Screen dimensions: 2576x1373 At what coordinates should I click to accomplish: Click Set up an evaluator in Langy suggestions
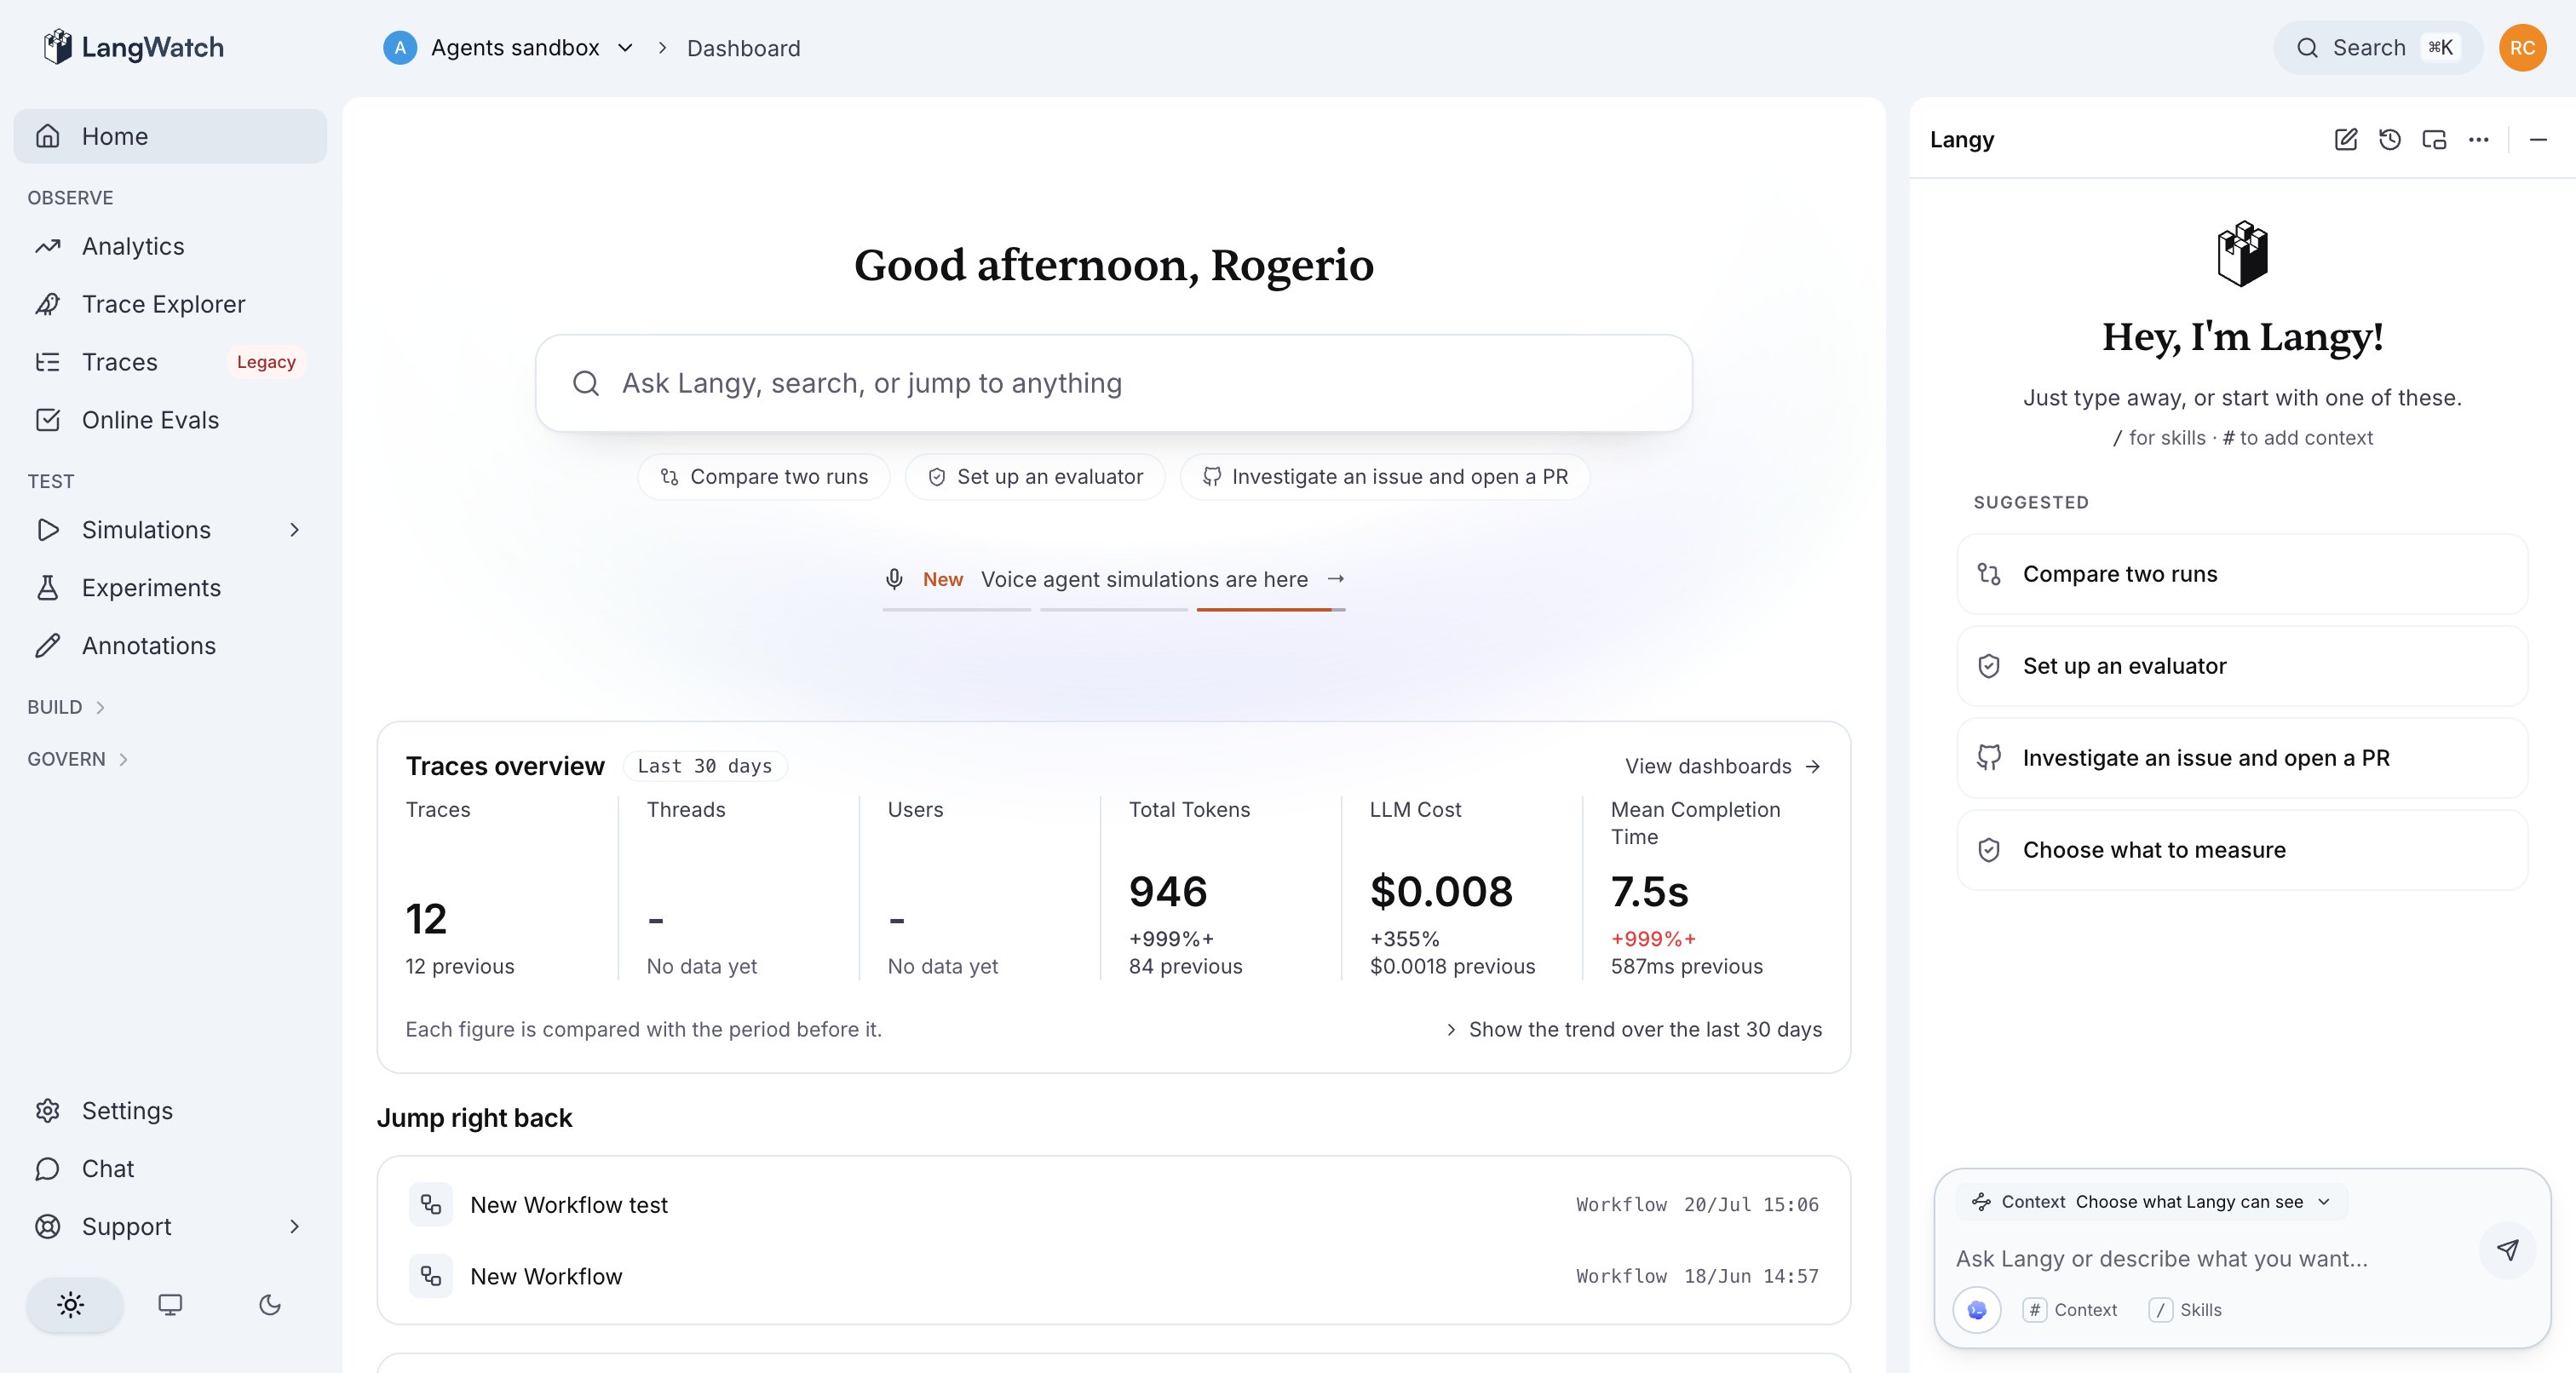(x=2242, y=666)
